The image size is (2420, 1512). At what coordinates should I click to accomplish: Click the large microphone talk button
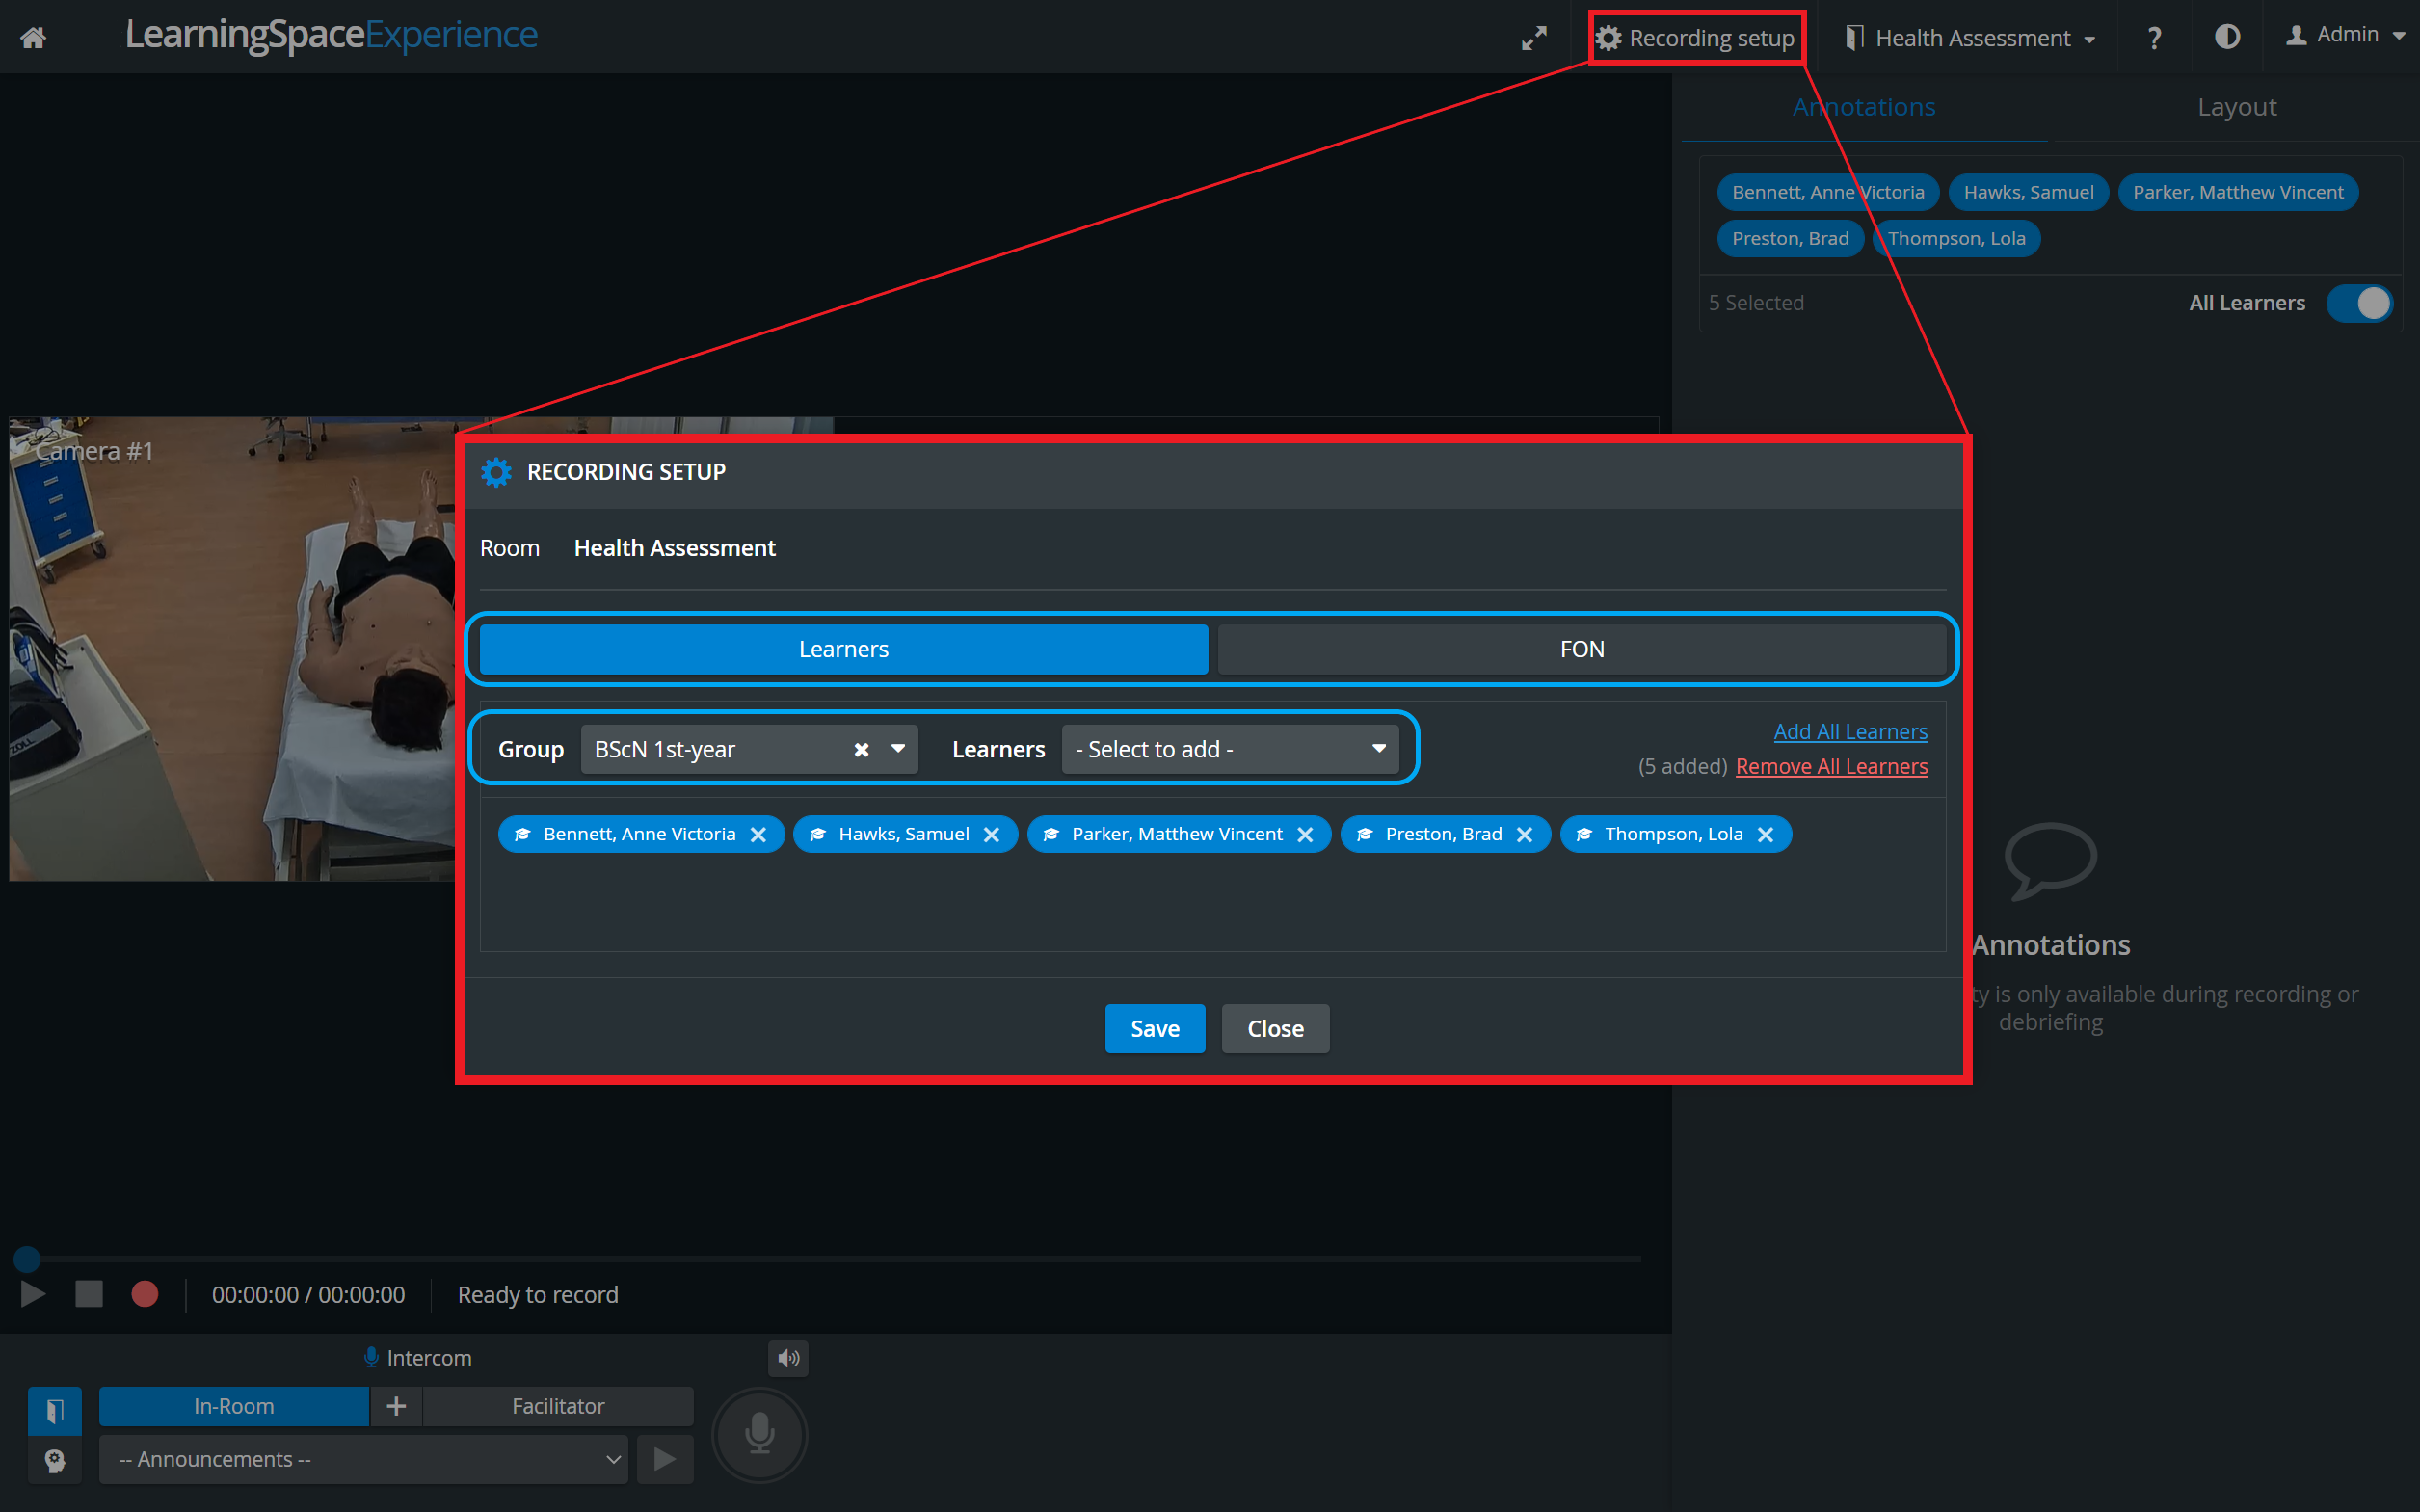point(760,1434)
